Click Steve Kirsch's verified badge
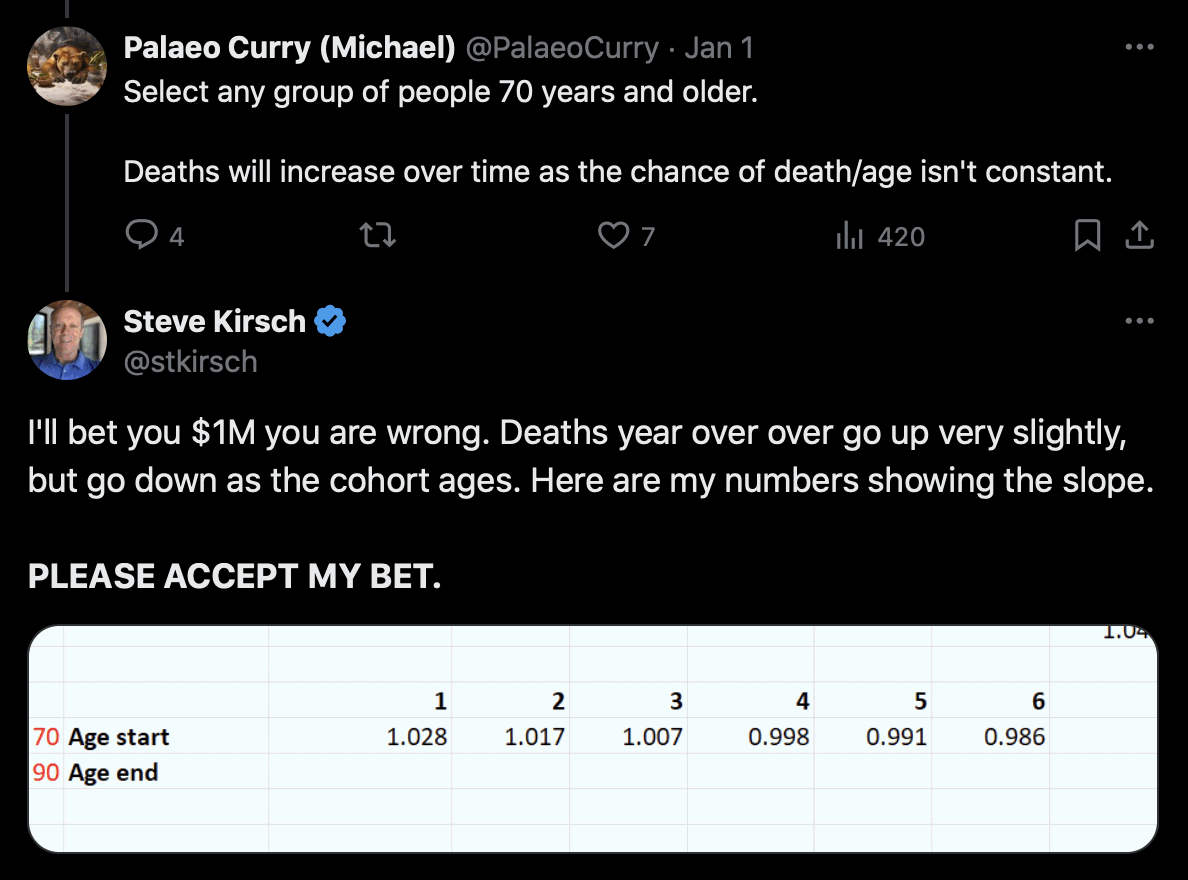 click(330, 321)
